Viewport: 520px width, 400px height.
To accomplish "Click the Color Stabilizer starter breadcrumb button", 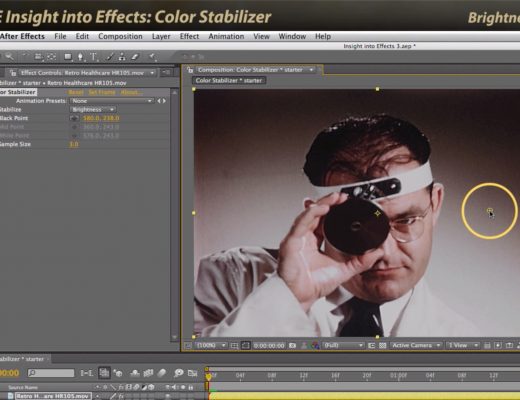I will click(x=229, y=80).
